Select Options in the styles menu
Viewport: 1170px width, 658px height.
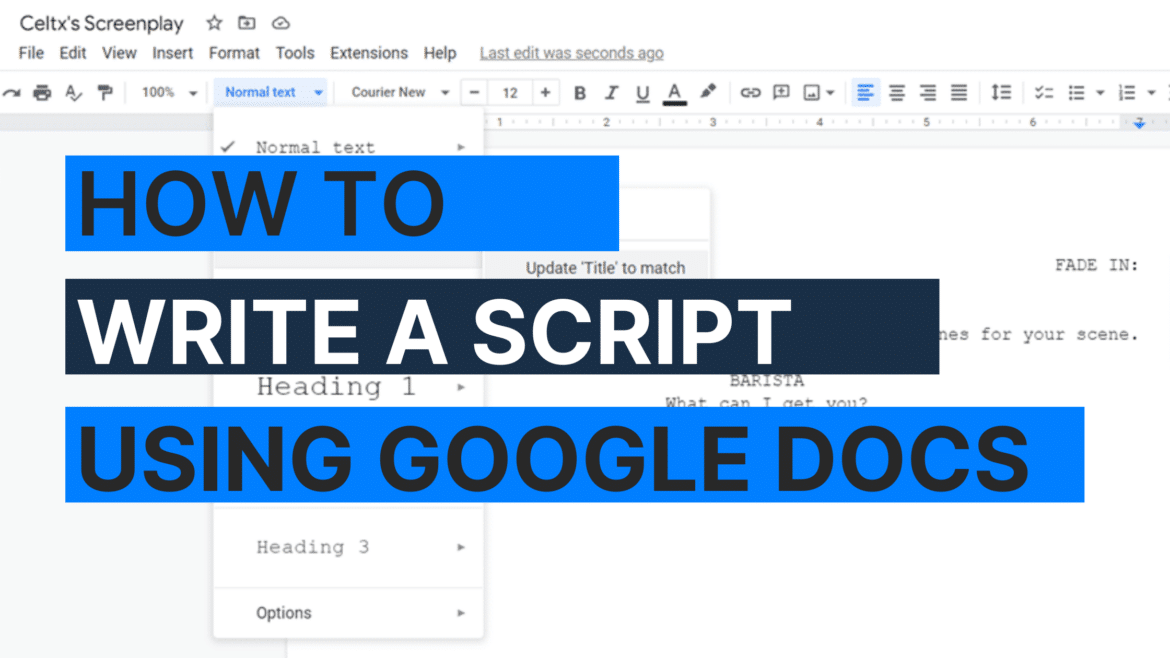pyautogui.click(x=284, y=612)
